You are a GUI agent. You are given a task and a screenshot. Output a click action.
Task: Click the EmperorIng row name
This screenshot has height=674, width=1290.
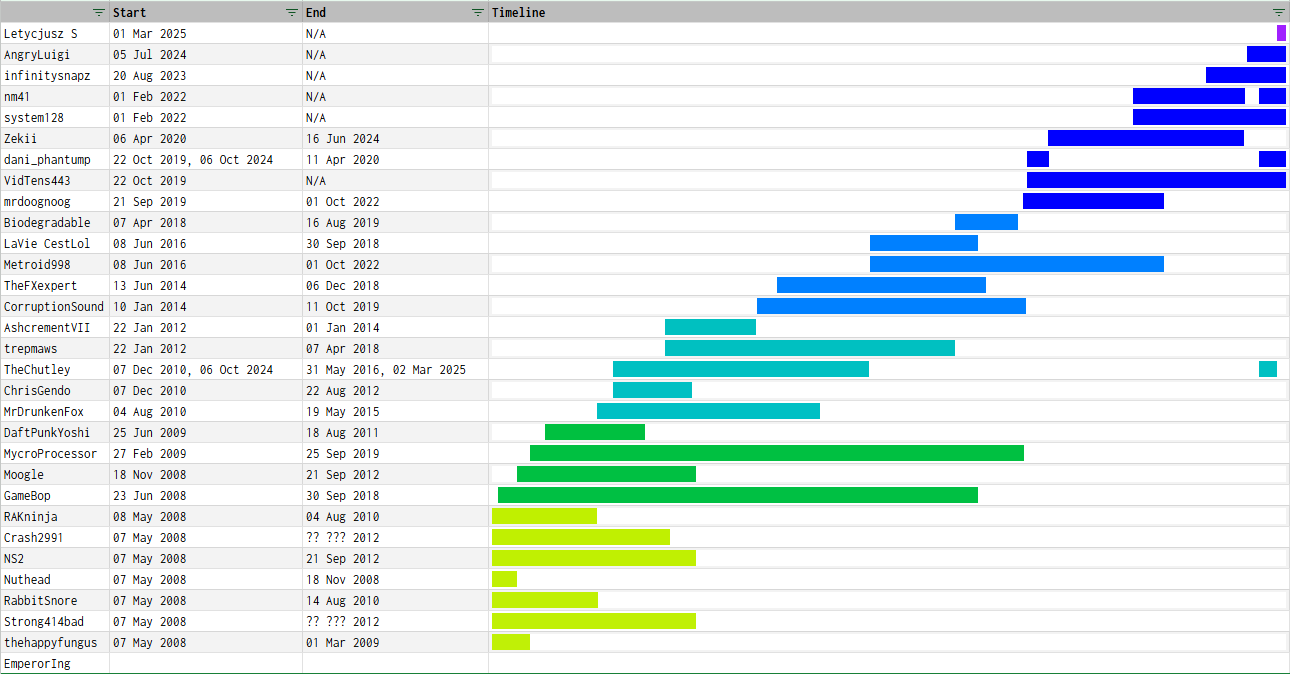37,664
